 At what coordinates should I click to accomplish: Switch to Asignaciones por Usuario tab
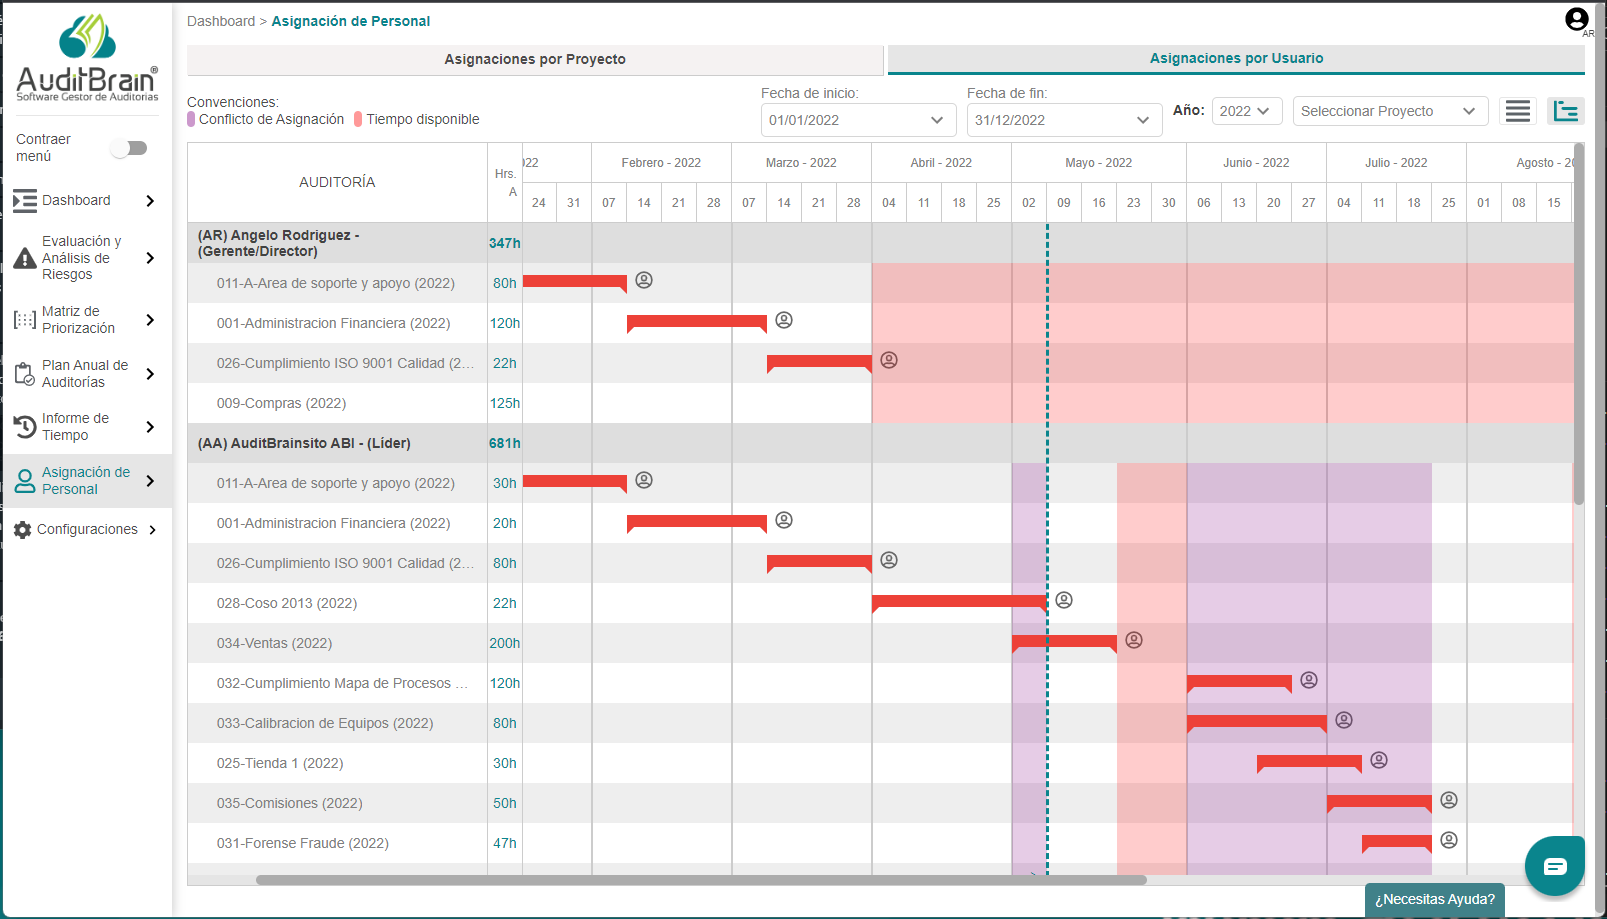pyautogui.click(x=1236, y=58)
